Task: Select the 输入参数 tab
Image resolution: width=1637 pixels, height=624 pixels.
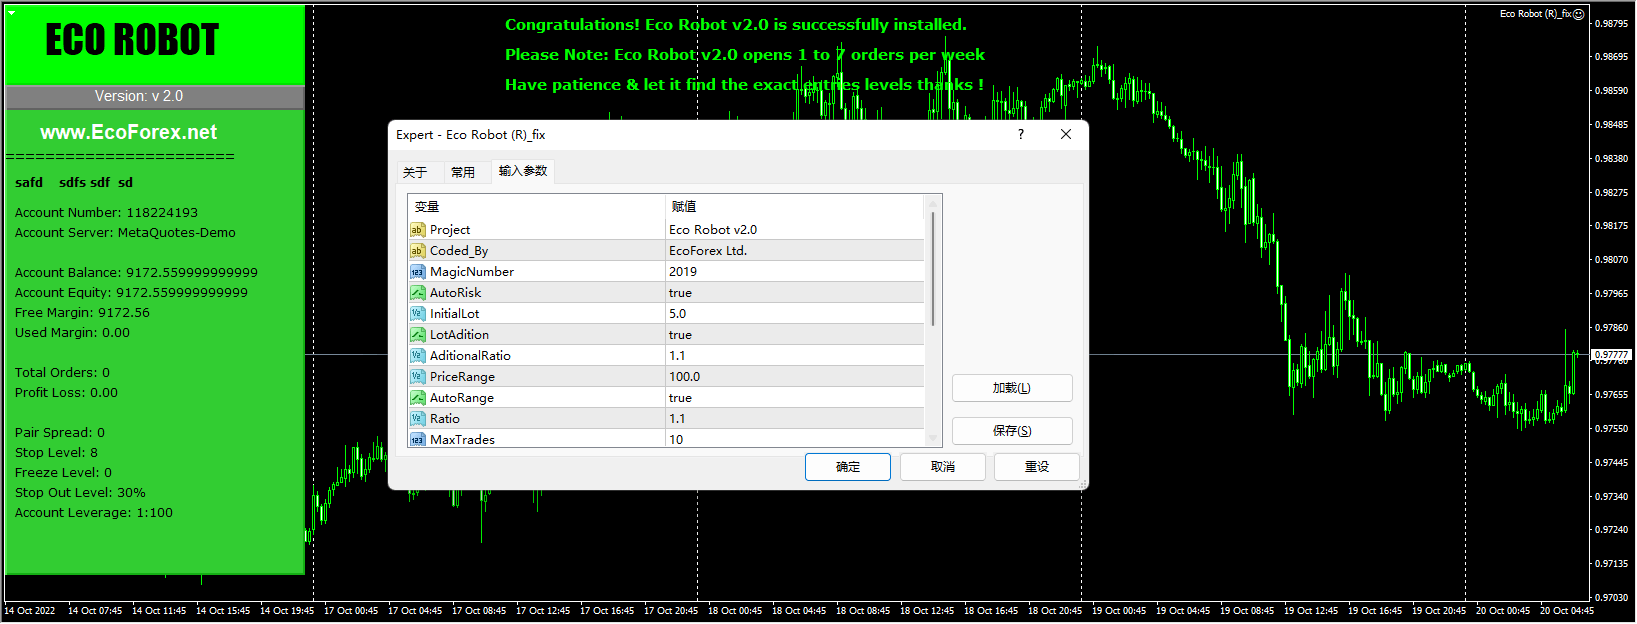Action: click(523, 171)
